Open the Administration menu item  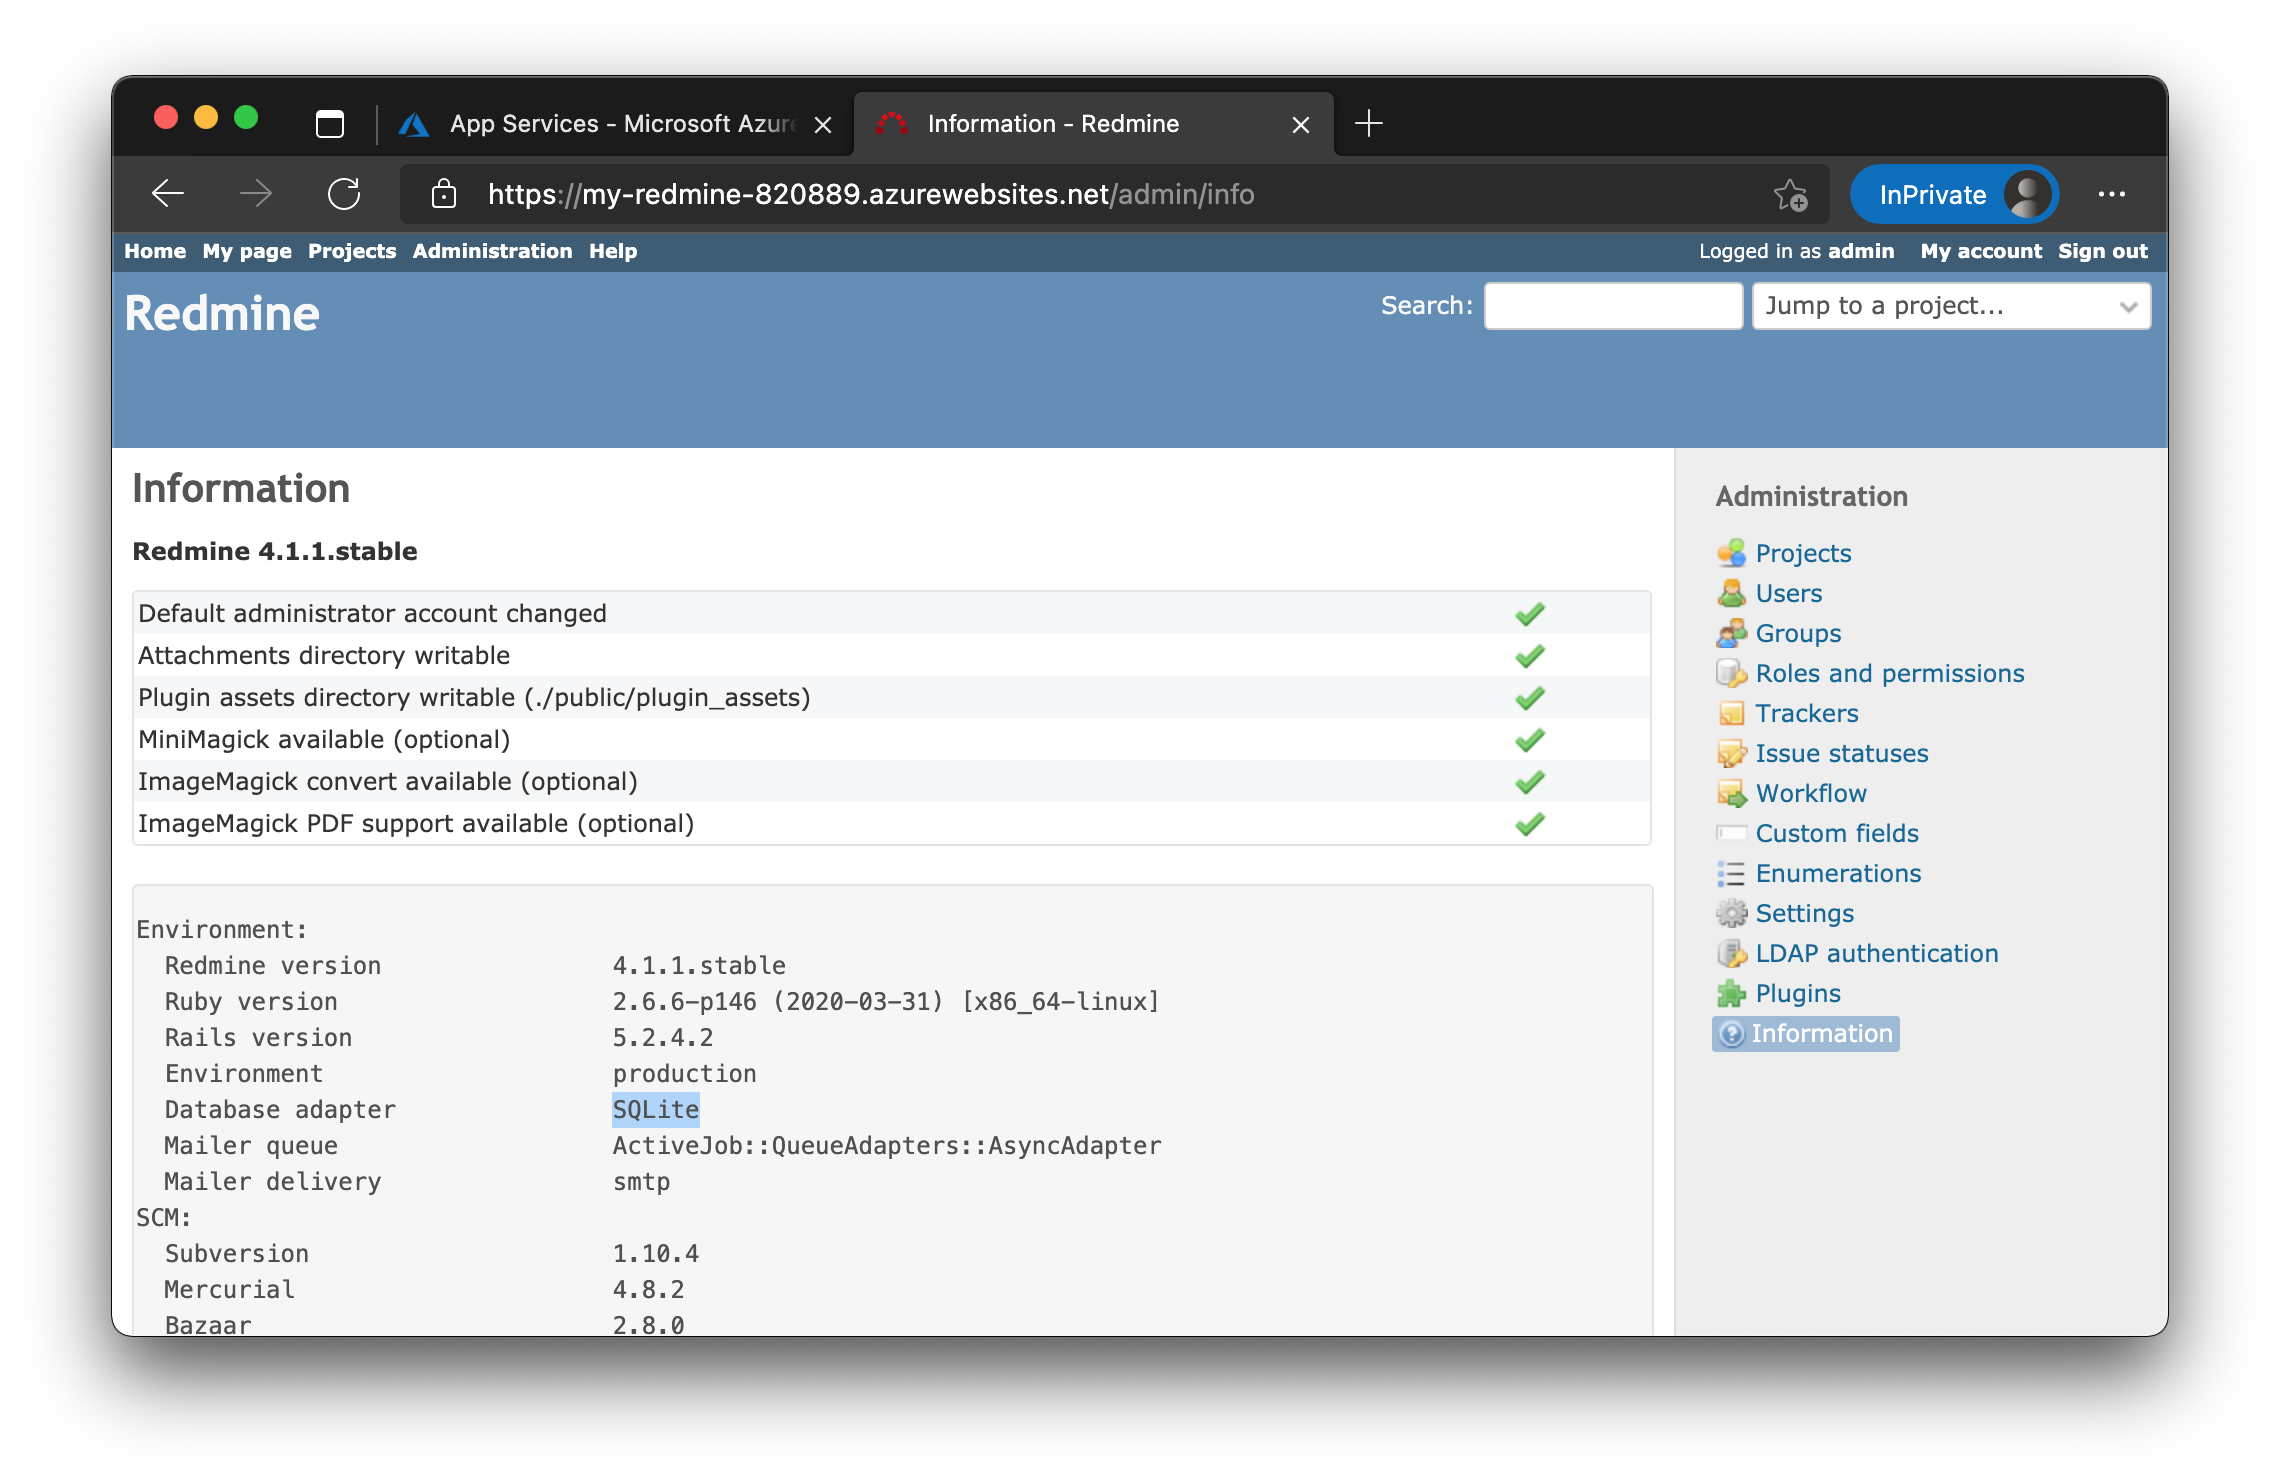pyautogui.click(x=492, y=251)
